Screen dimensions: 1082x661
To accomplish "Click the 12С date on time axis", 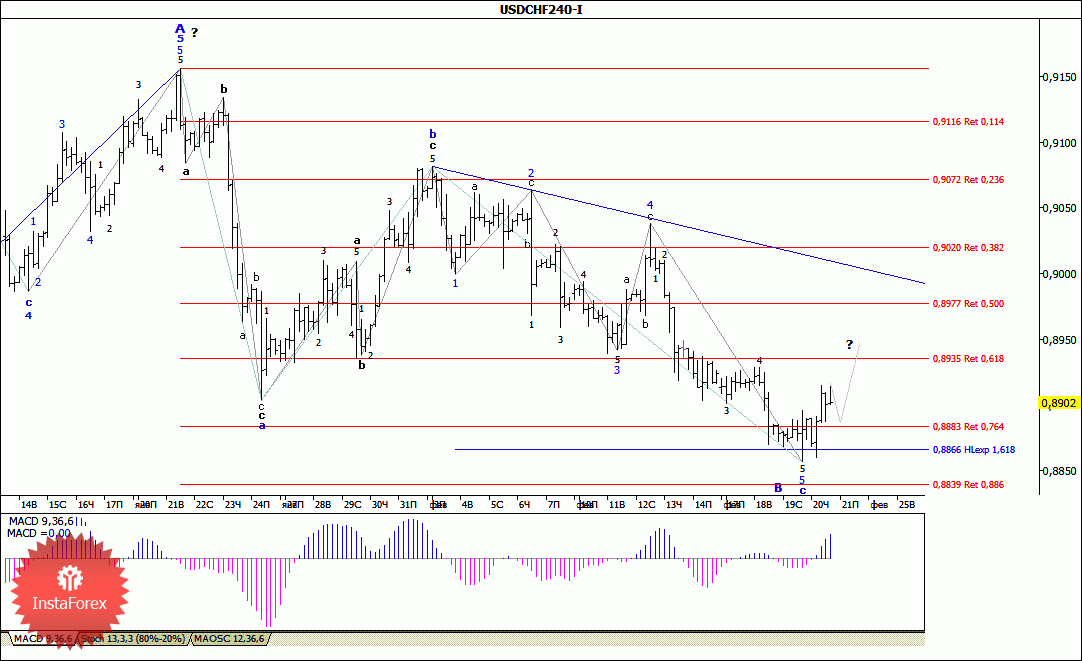I will [x=647, y=504].
